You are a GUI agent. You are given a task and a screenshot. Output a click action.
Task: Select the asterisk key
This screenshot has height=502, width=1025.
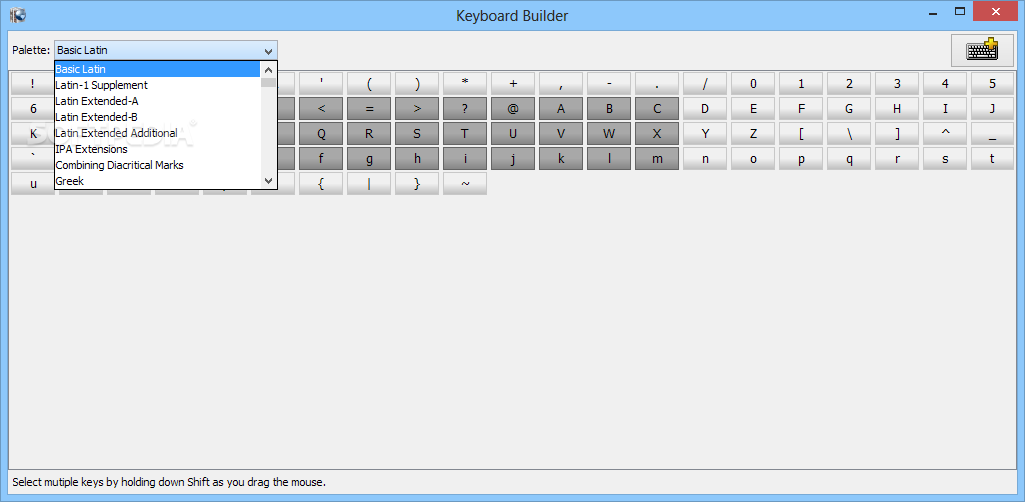(465, 84)
